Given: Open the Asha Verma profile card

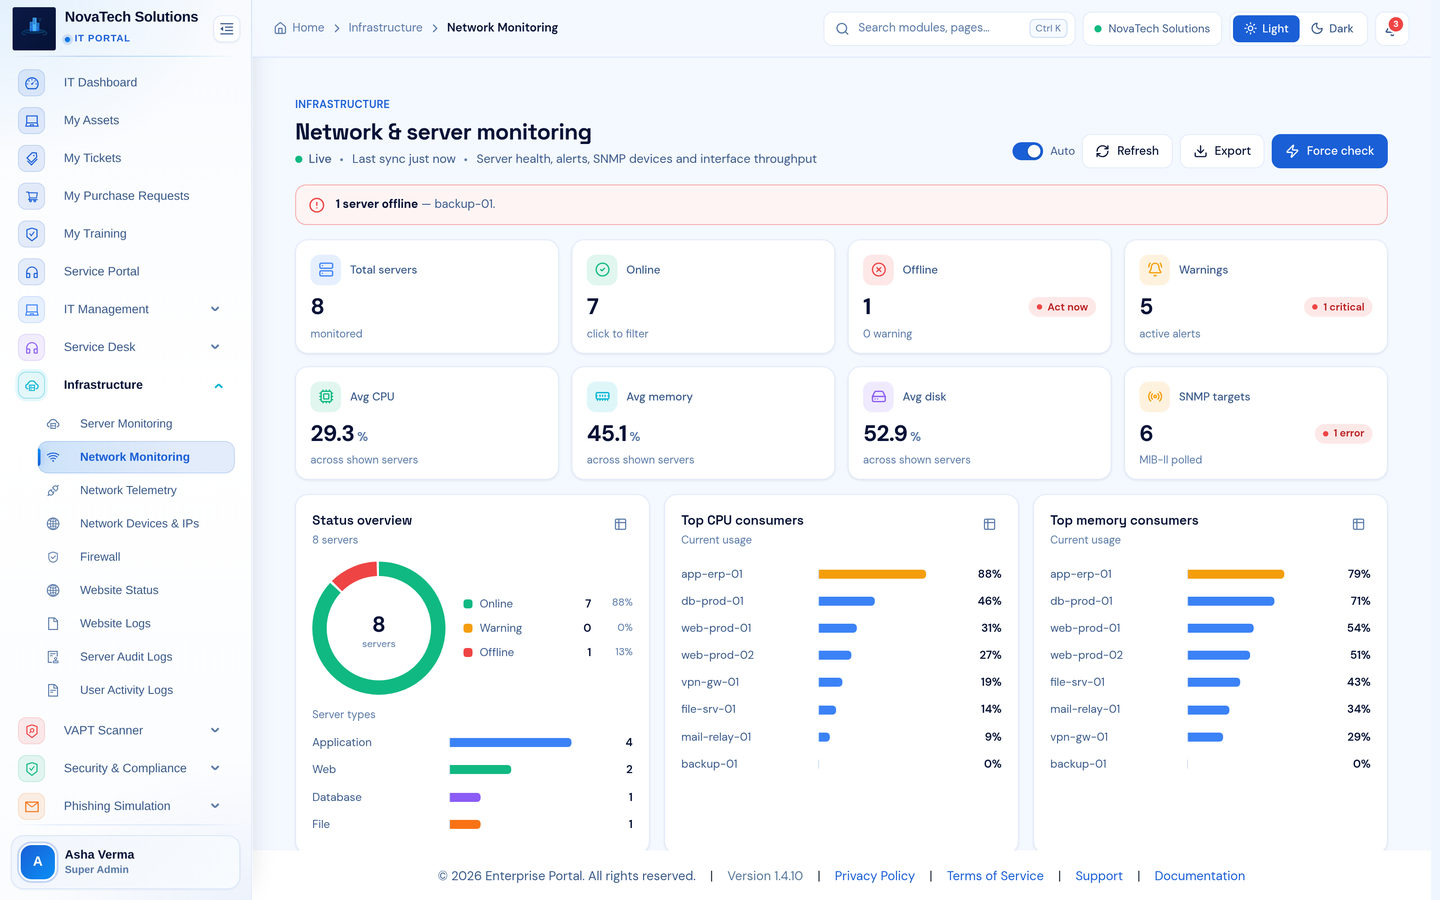Looking at the screenshot, I should (x=125, y=862).
